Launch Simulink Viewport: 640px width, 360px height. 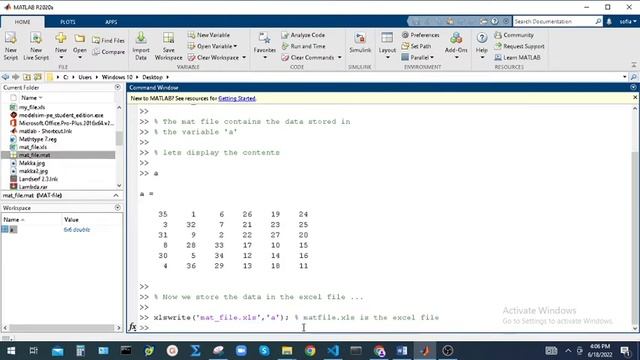(x=360, y=43)
